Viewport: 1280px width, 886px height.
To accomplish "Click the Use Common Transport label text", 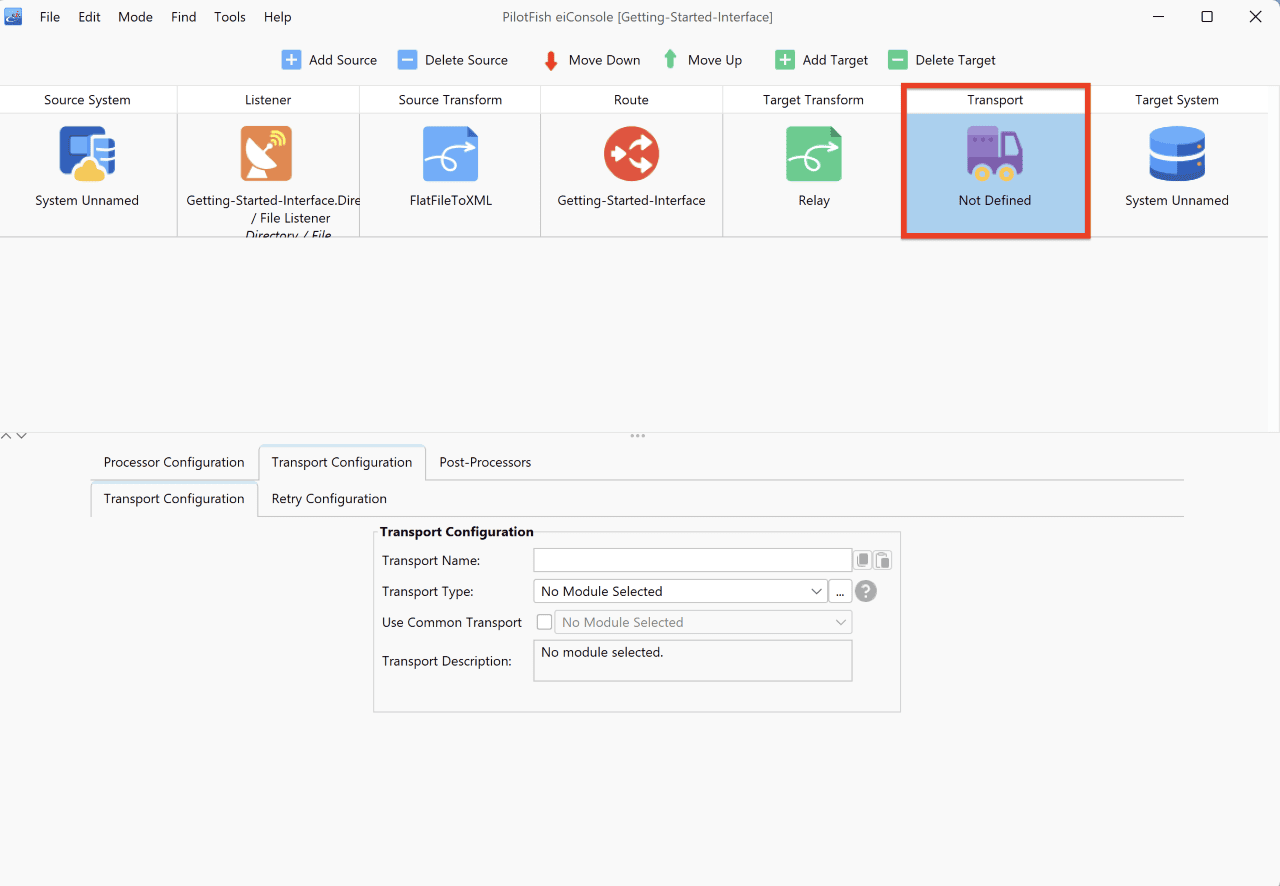I will (x=452, y=622).
